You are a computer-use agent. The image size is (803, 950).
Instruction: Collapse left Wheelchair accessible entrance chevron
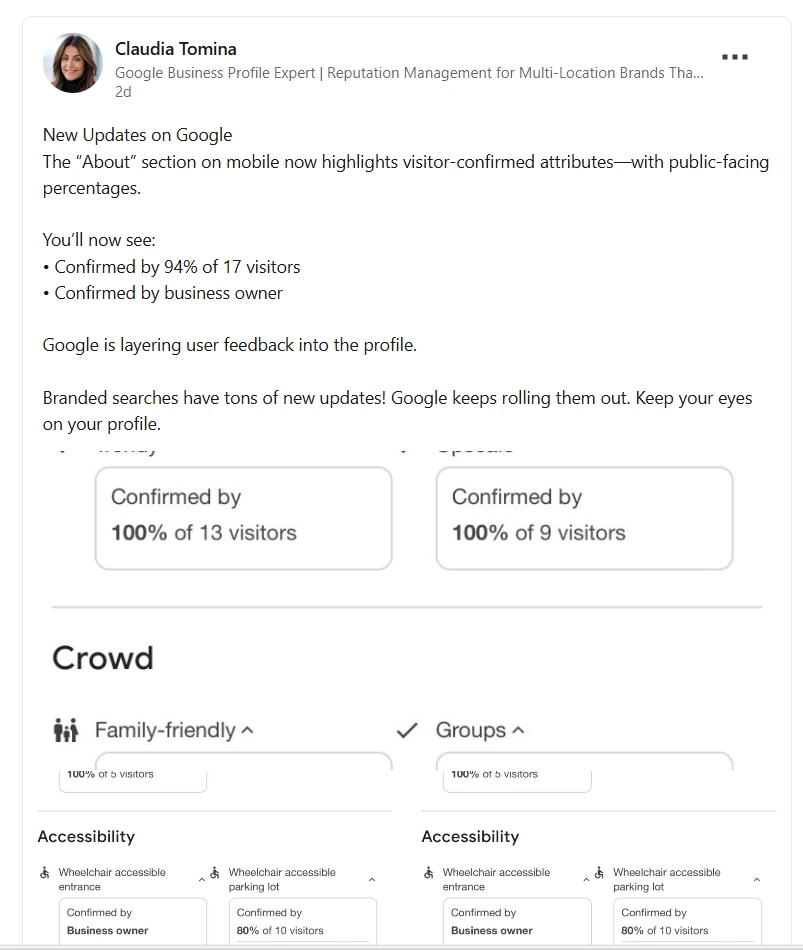click(x=202, y=879)
